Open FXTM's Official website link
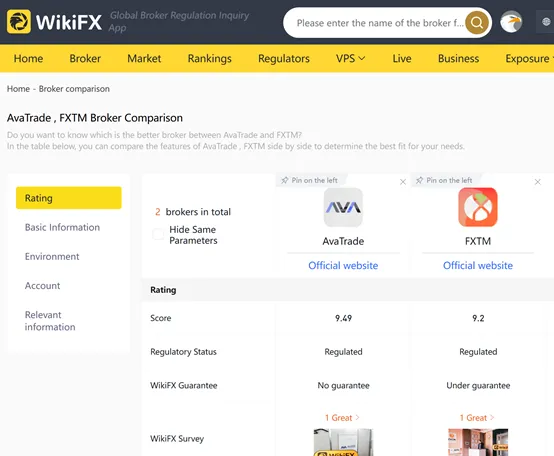Image resolution: width=554 pixels, height=456 pixels. pyautogui.click(x=478, y=265)
